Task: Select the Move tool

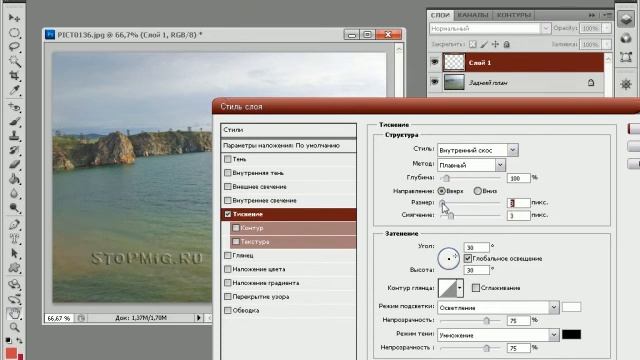Action: click(x=14, y=18)
